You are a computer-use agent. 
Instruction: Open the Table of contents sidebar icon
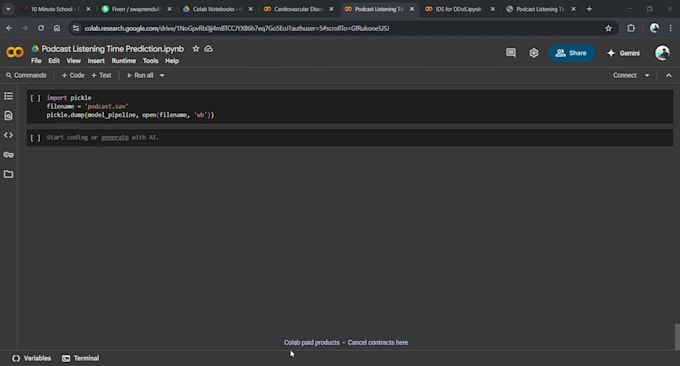8,96
